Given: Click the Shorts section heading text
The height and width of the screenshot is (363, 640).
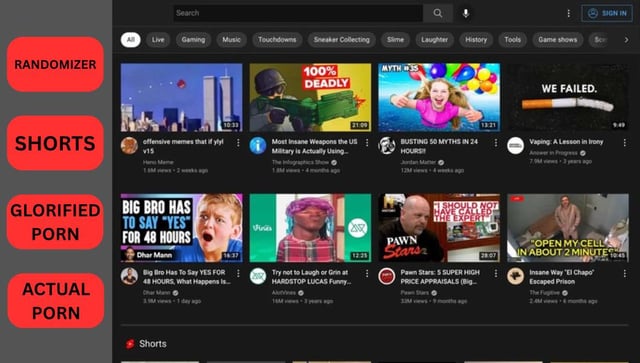Looking at the screenshot, I should coord(153,344).
